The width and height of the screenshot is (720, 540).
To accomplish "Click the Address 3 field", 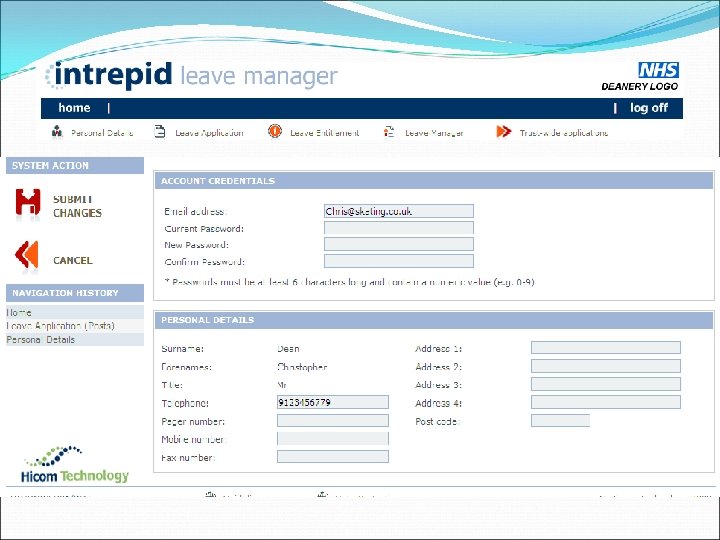I will (x=606, y=384).
